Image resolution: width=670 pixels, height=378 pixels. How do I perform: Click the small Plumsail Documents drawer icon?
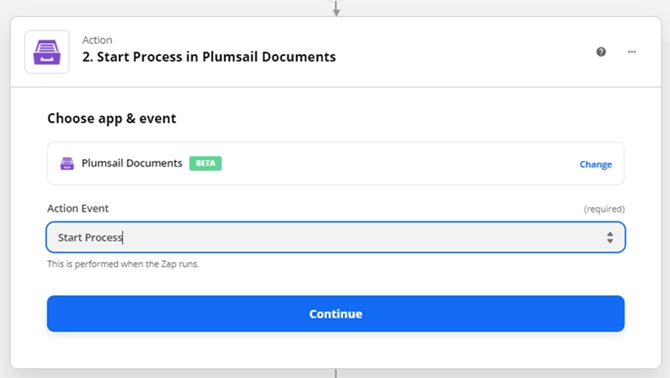point(67,164)
